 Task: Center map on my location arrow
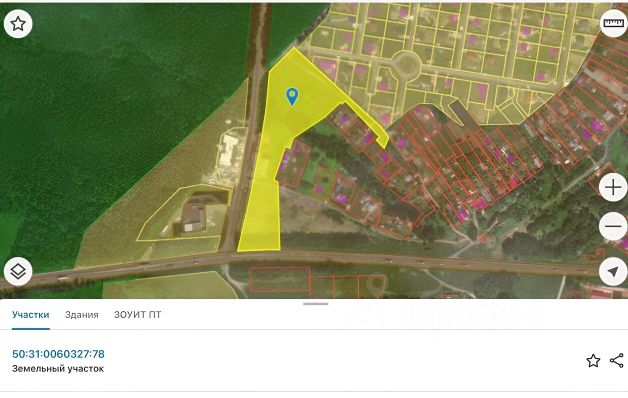[x=613, y=272]
